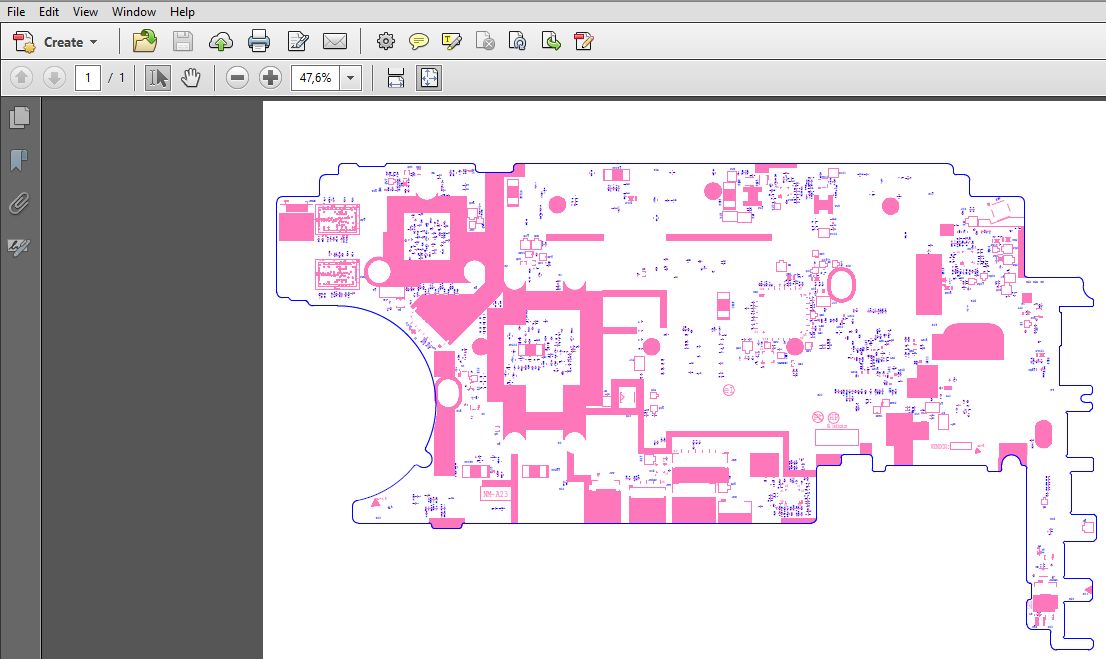Show the page thumbnails panel
The width and height of the screenshot is (1106, 659).
pos(19,118)
